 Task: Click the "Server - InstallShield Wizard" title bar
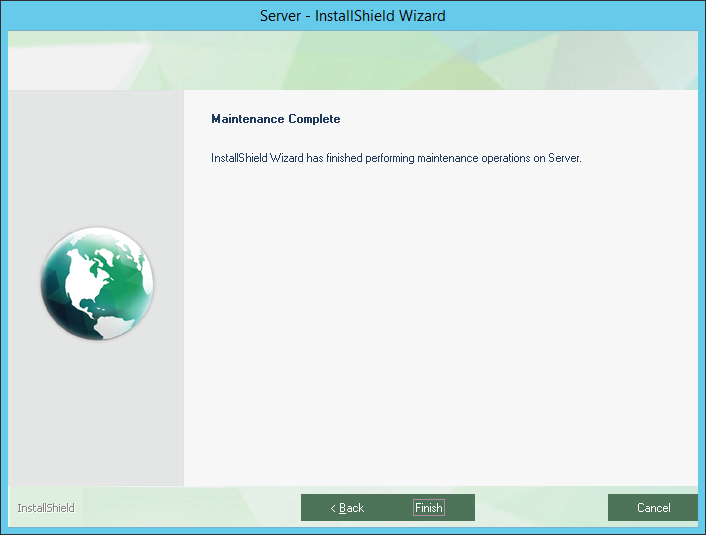point(353,16)
